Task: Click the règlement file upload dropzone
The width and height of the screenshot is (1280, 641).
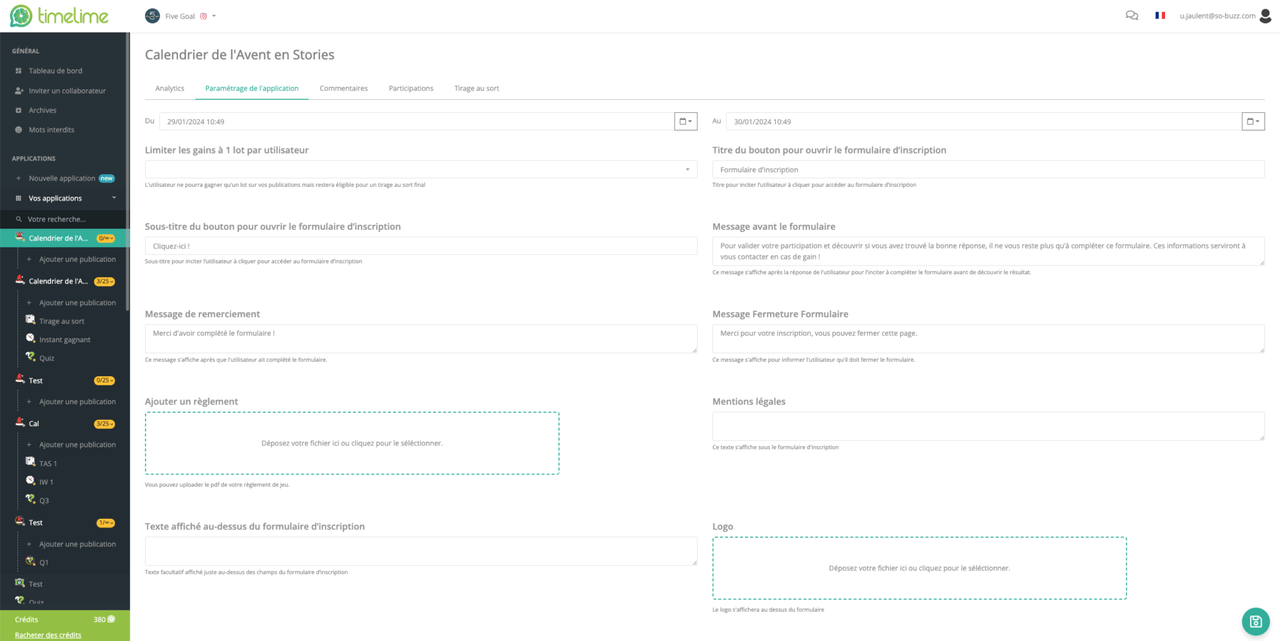Action: pyautogui.click(x=352, y=443)
